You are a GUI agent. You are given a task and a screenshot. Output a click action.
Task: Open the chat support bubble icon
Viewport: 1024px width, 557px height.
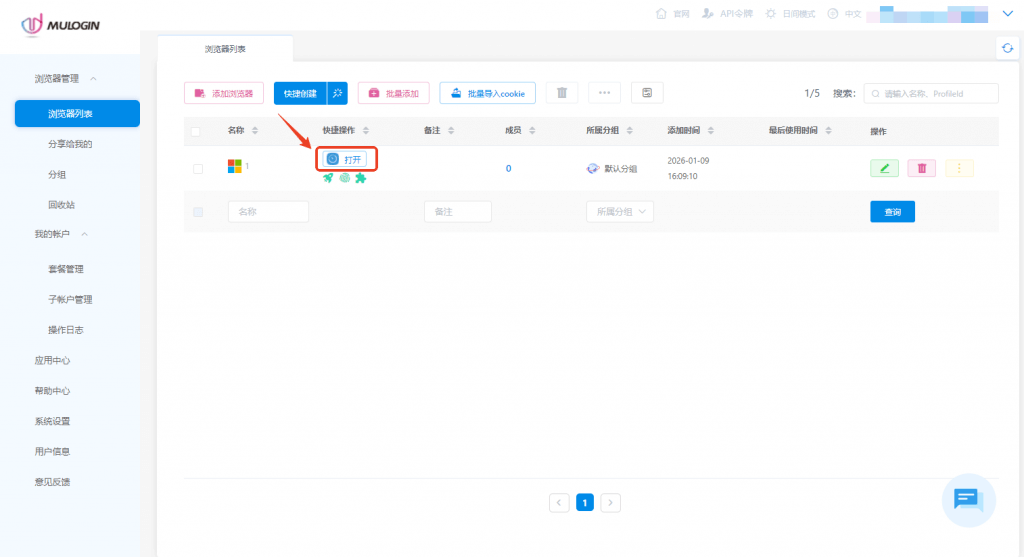(967, 499)
